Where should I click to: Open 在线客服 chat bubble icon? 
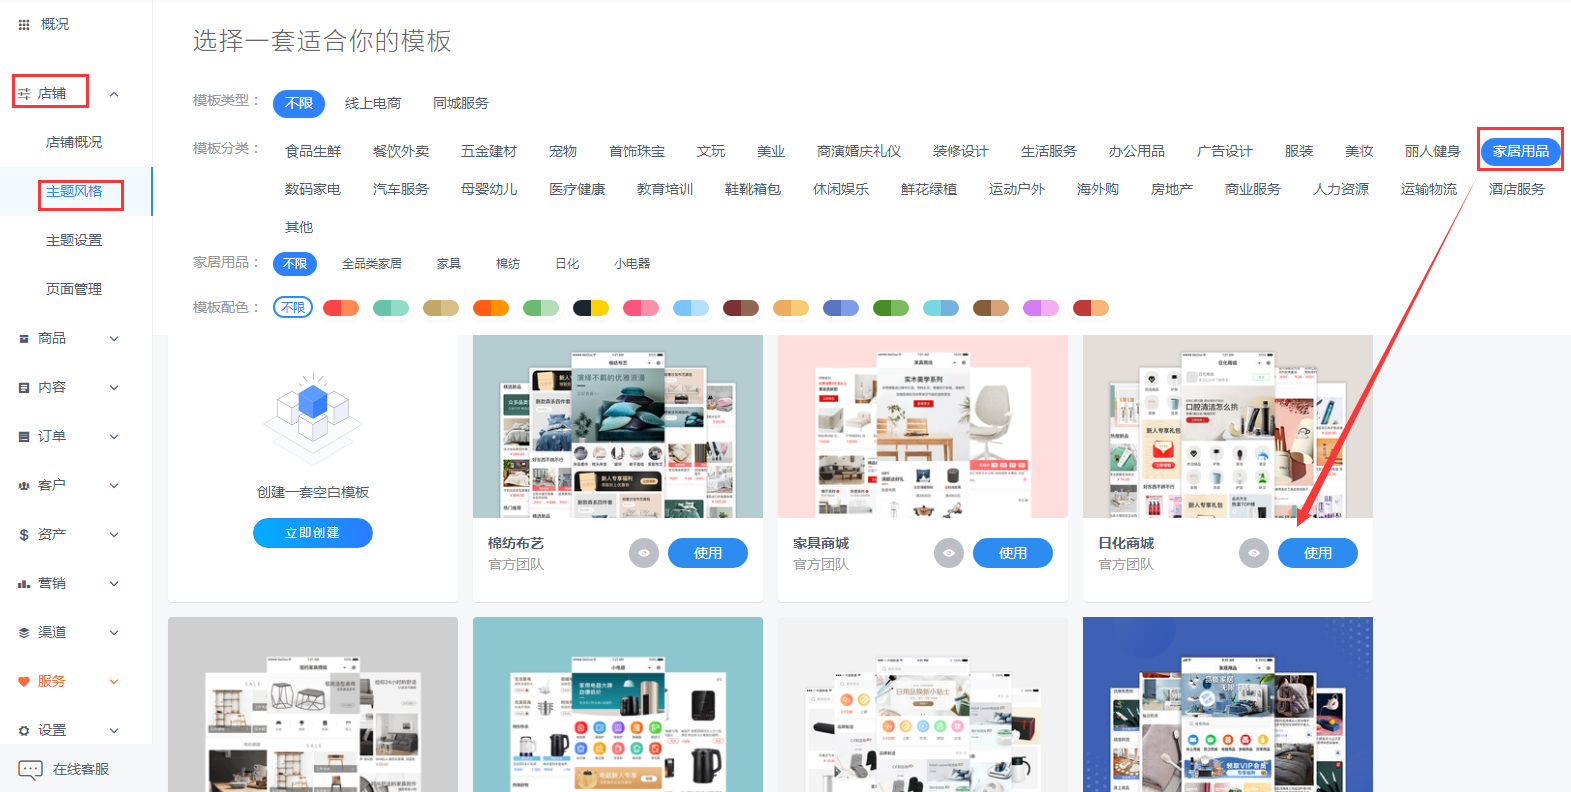tap(30, 769)
